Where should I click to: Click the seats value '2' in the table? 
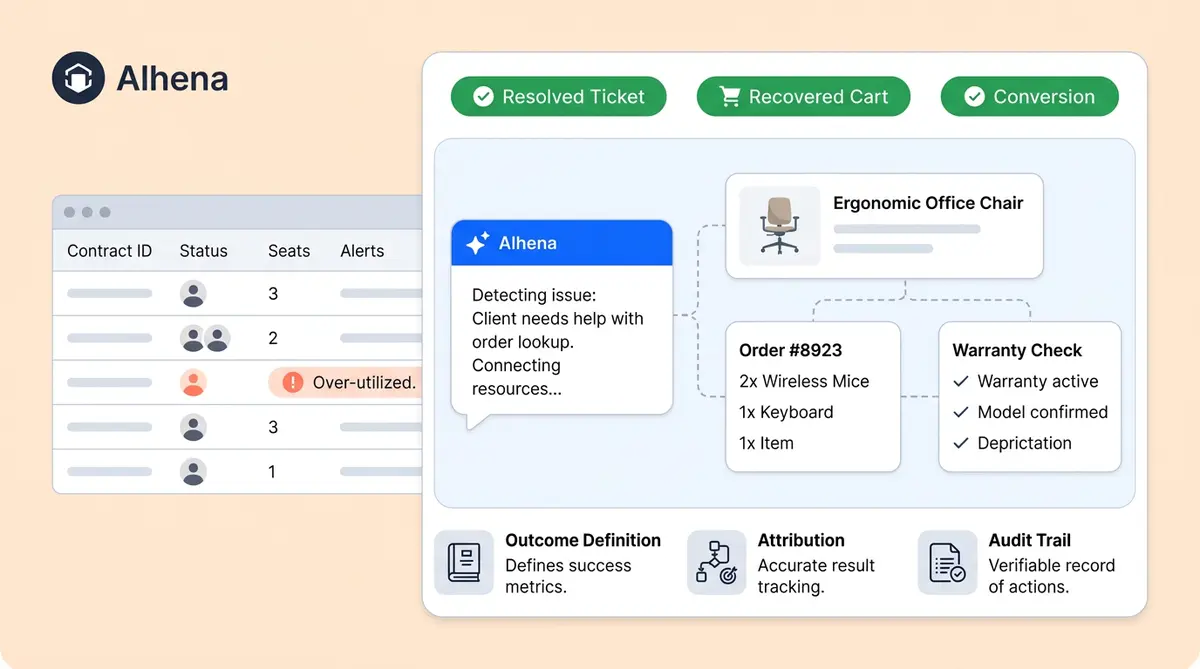273,338
